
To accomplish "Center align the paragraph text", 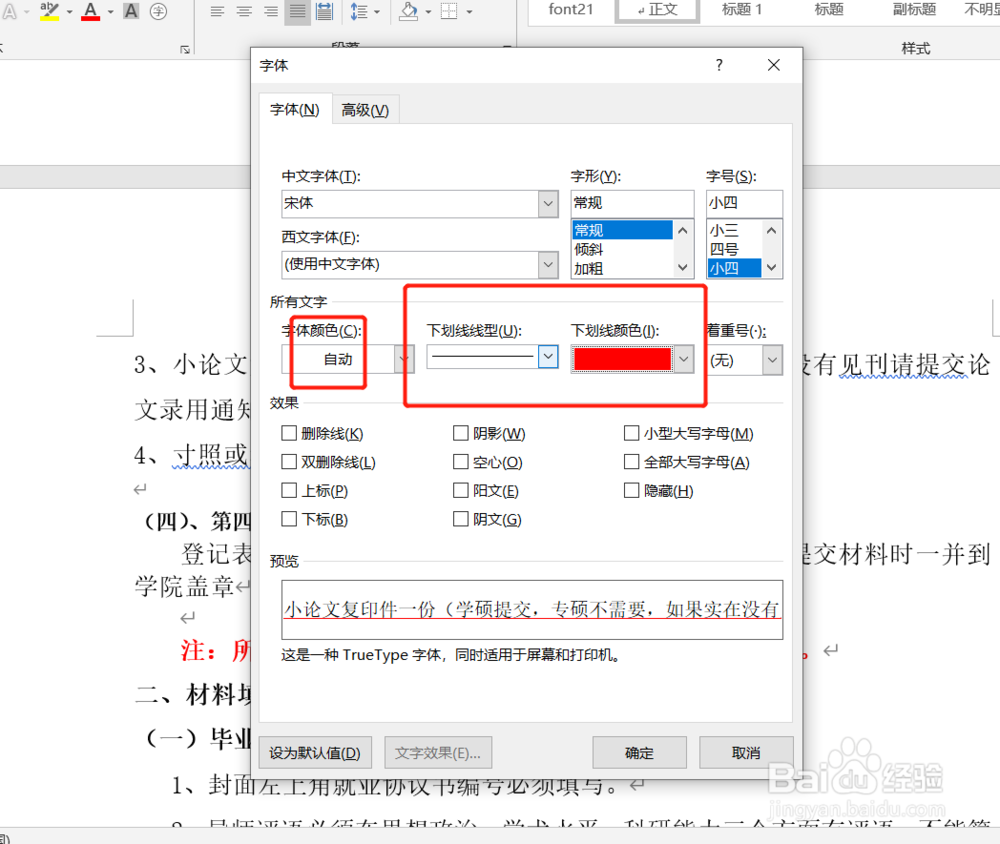I will 243,11.
